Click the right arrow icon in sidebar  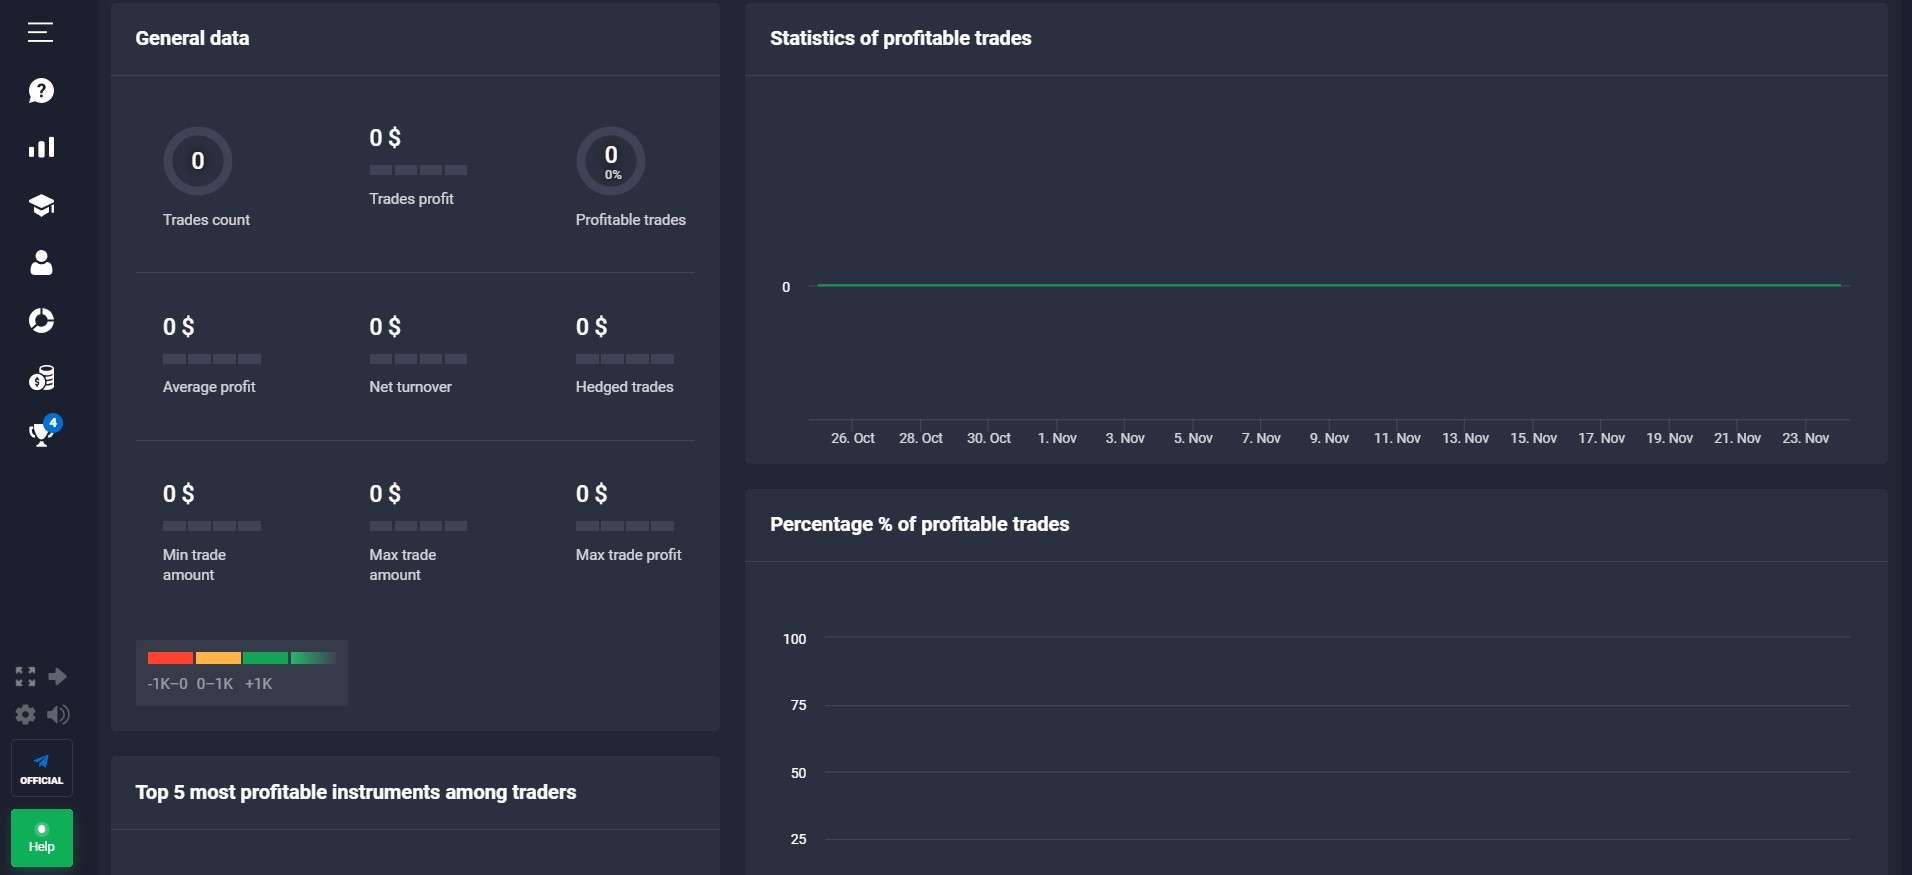58,677
